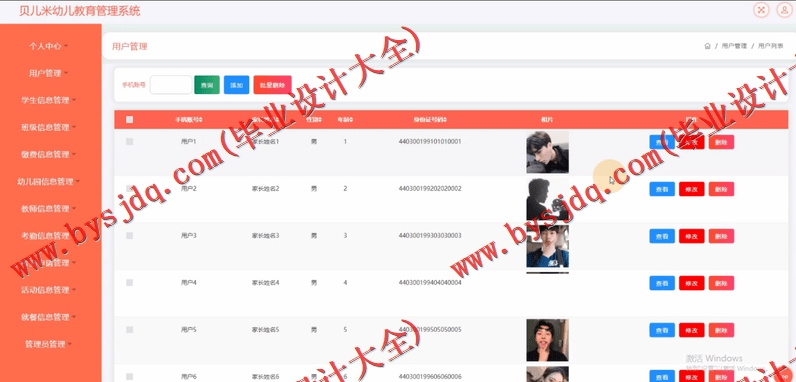The width and height of the screenshot is (796, 382).
Task: Click 删除 for the 用户2 row
Action: (721, 189)
